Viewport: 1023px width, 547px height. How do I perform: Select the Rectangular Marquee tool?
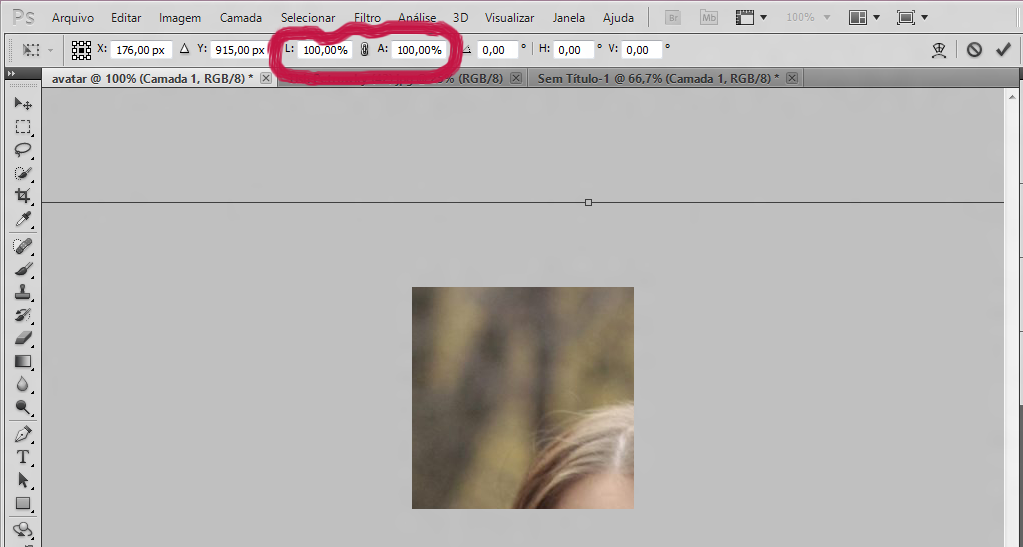tap(23, 127)
